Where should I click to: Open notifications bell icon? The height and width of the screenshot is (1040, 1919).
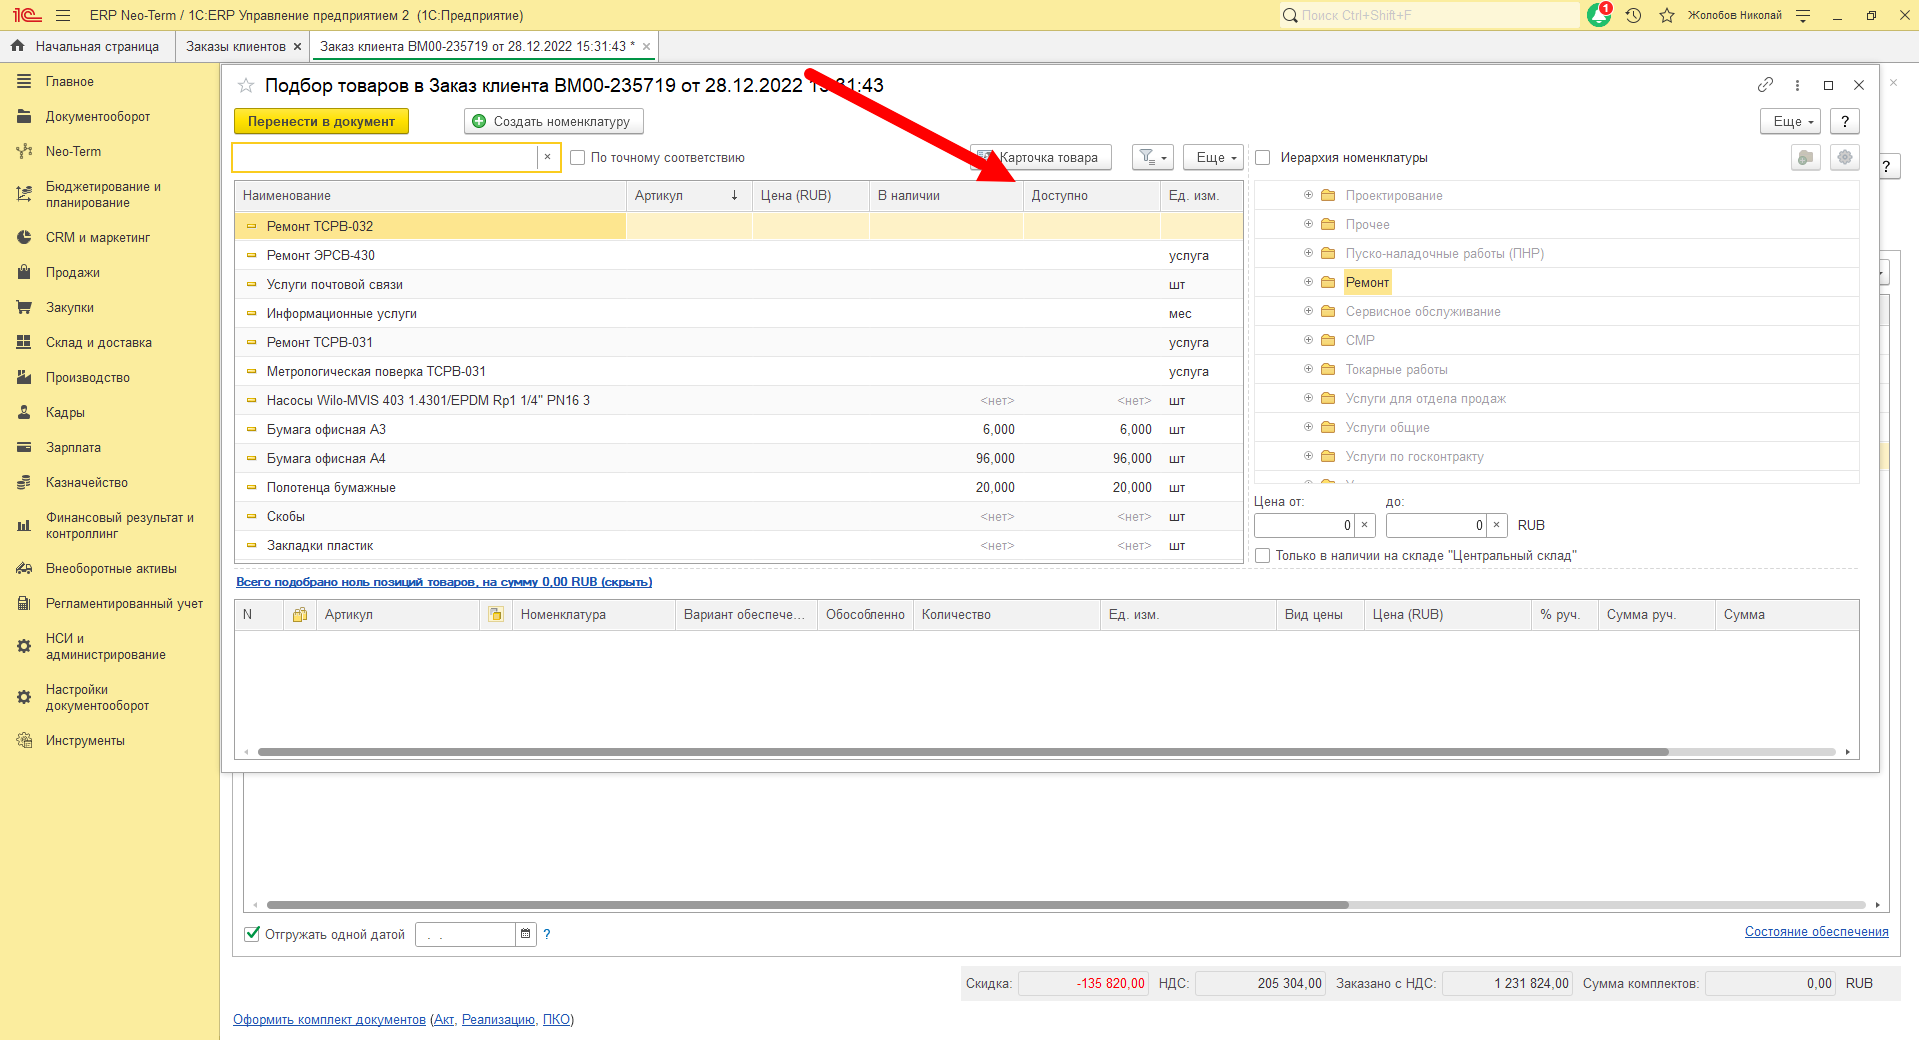(x=1598, y=15)
